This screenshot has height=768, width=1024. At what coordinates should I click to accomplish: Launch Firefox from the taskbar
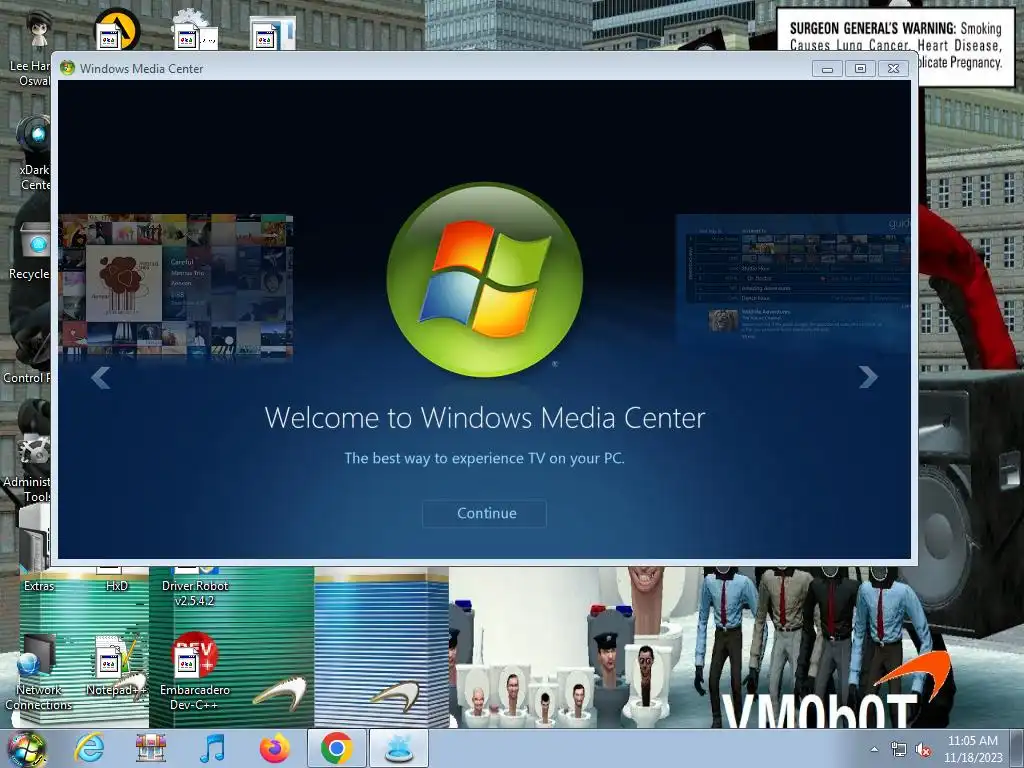click(275, 748)
